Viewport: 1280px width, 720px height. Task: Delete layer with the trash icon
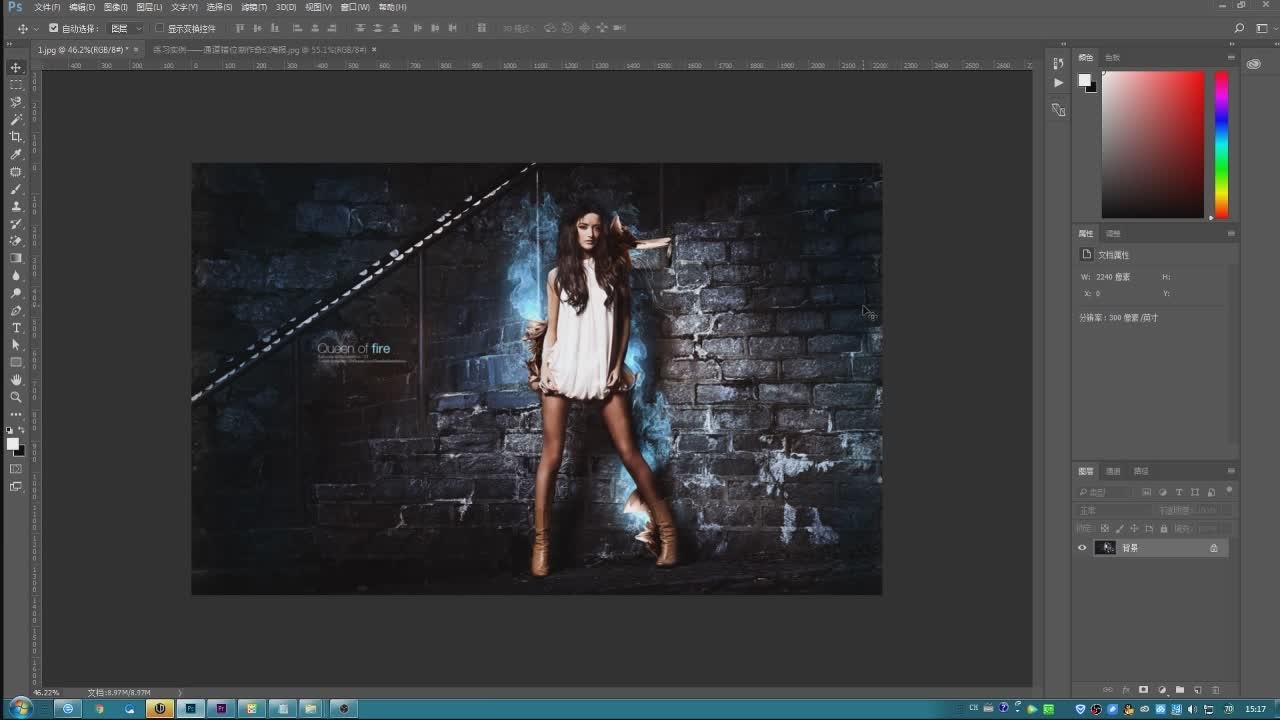1216,690
